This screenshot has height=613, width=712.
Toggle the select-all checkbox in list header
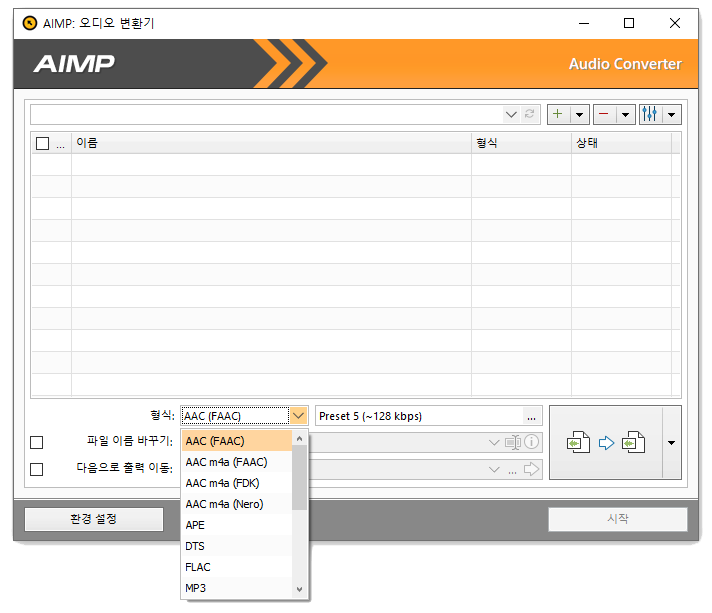(42, 143)
